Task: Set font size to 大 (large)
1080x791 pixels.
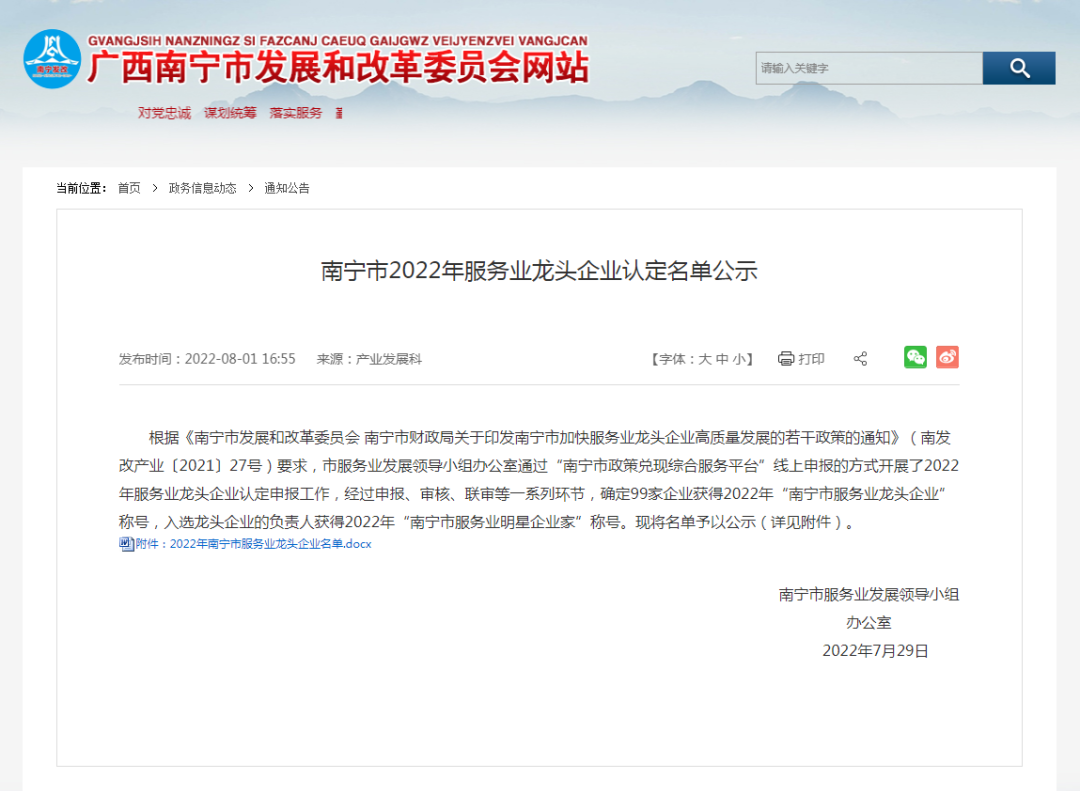Action: [x=704, y=359]
